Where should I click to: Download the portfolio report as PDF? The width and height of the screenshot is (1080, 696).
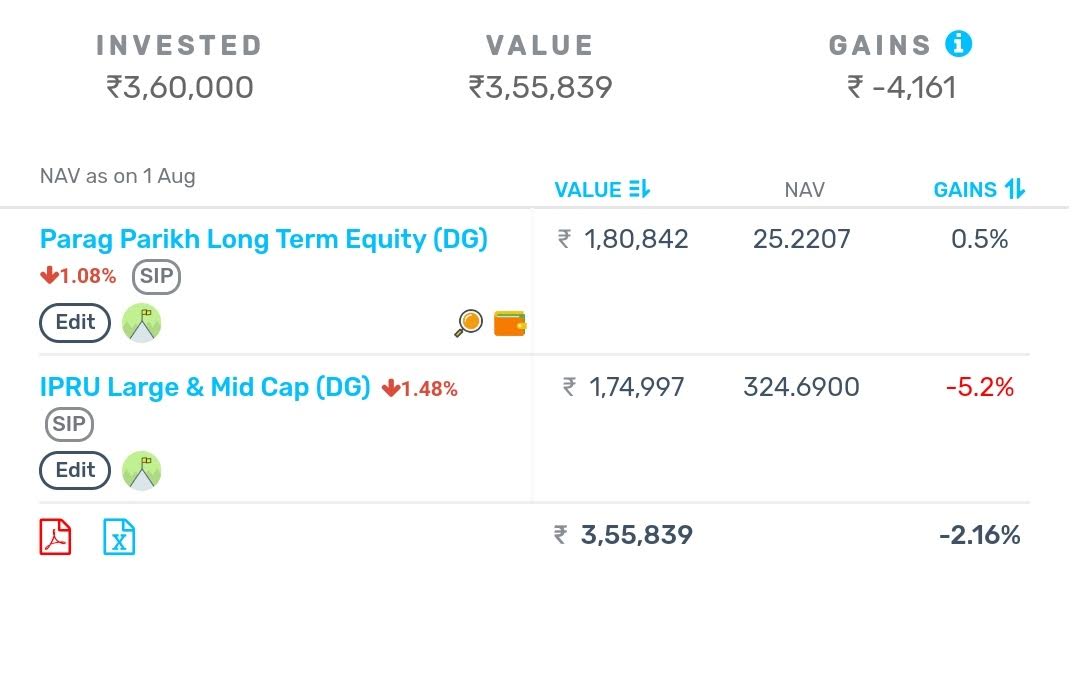(x=55, y=537)
